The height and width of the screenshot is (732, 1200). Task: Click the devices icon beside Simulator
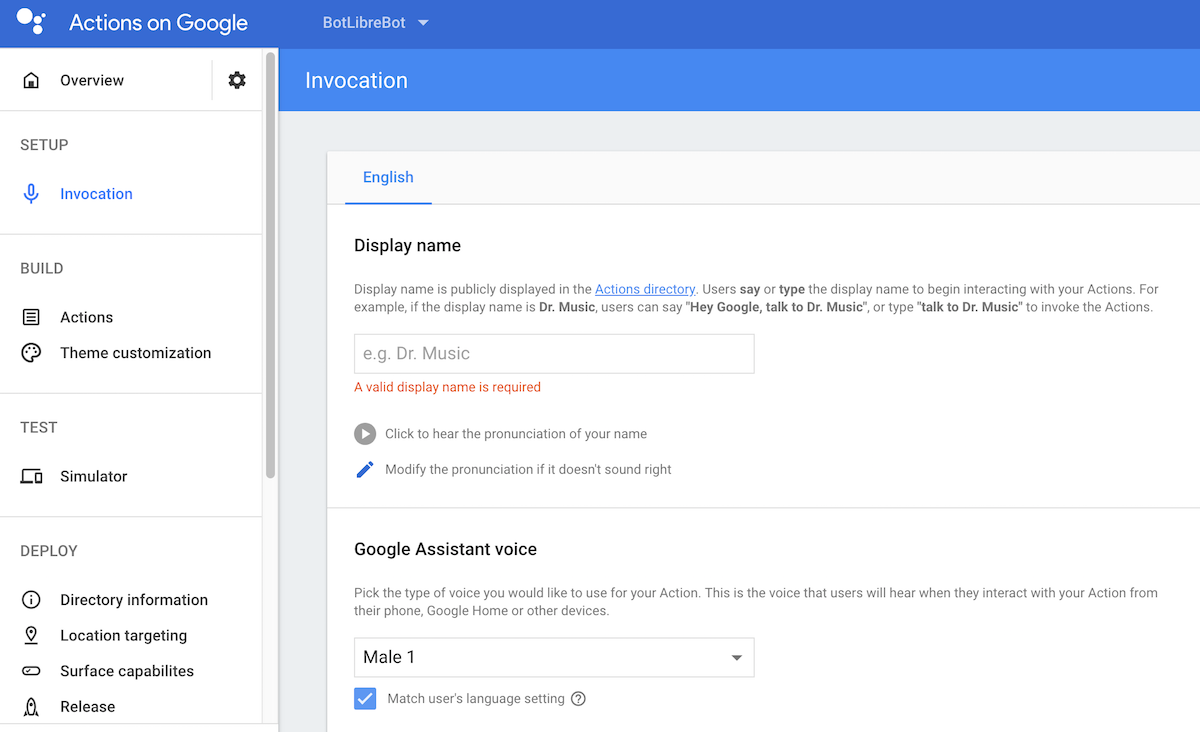tap(31, 477)
